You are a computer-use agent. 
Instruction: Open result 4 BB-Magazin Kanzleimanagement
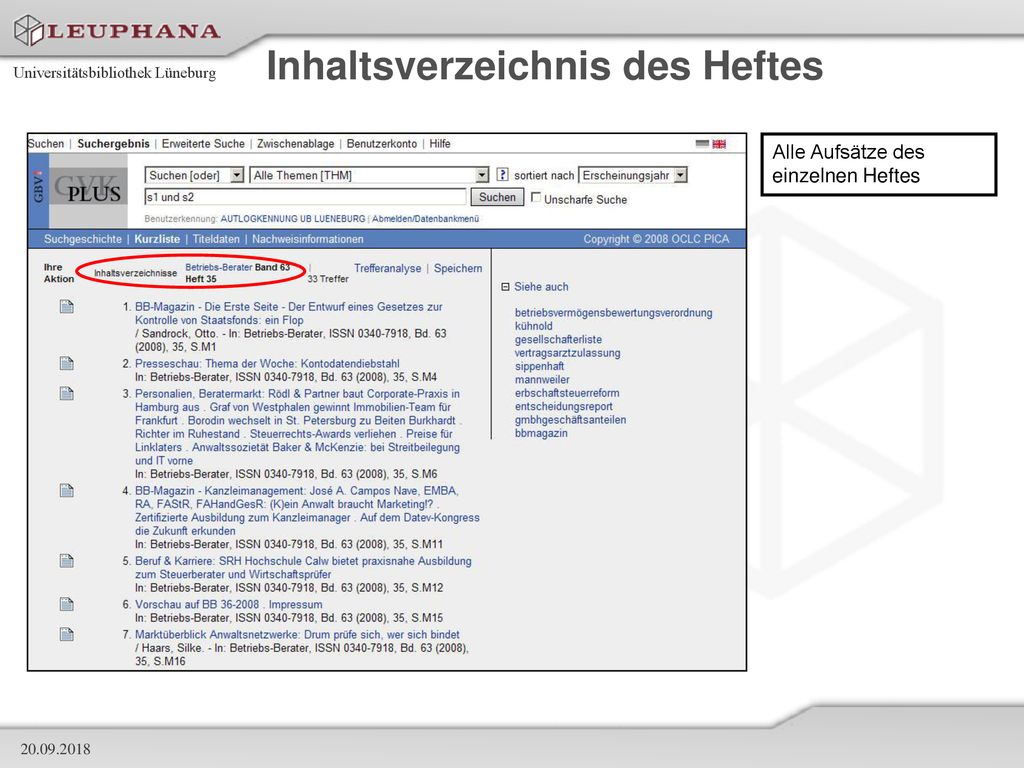(x=307, y=511)
